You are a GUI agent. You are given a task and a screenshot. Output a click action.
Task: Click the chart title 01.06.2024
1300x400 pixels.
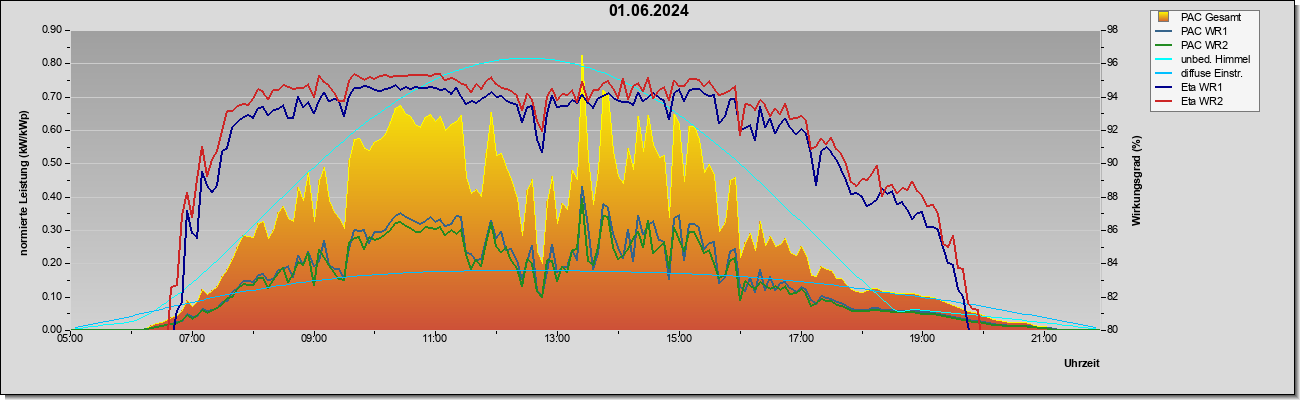(x=648, y=11)
